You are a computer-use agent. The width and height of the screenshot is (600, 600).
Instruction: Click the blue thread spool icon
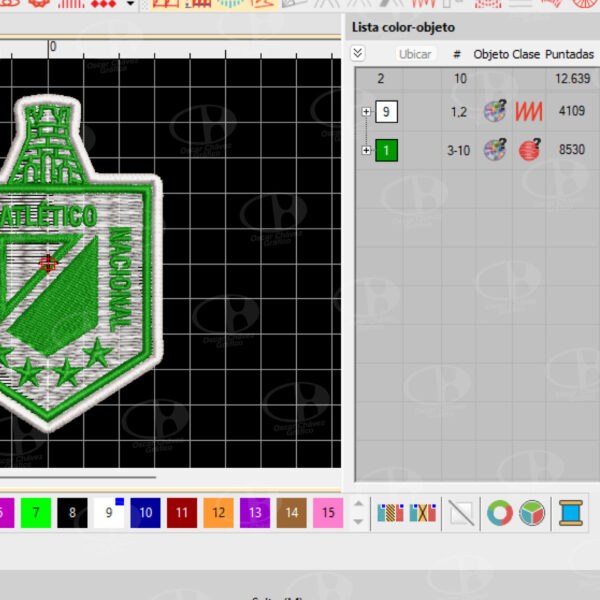[571, 513]
